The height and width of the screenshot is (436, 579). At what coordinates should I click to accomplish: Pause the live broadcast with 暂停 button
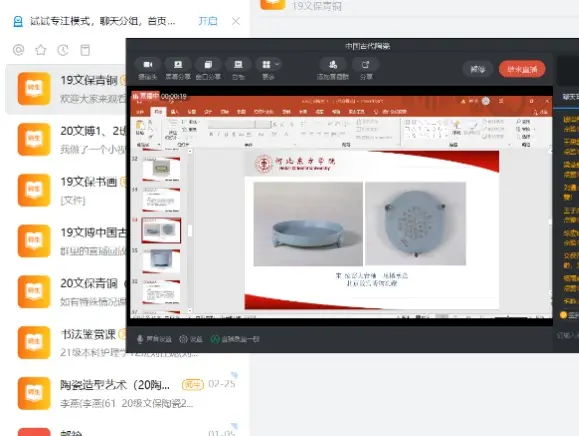pyautogui.click(x=477, y=69)
